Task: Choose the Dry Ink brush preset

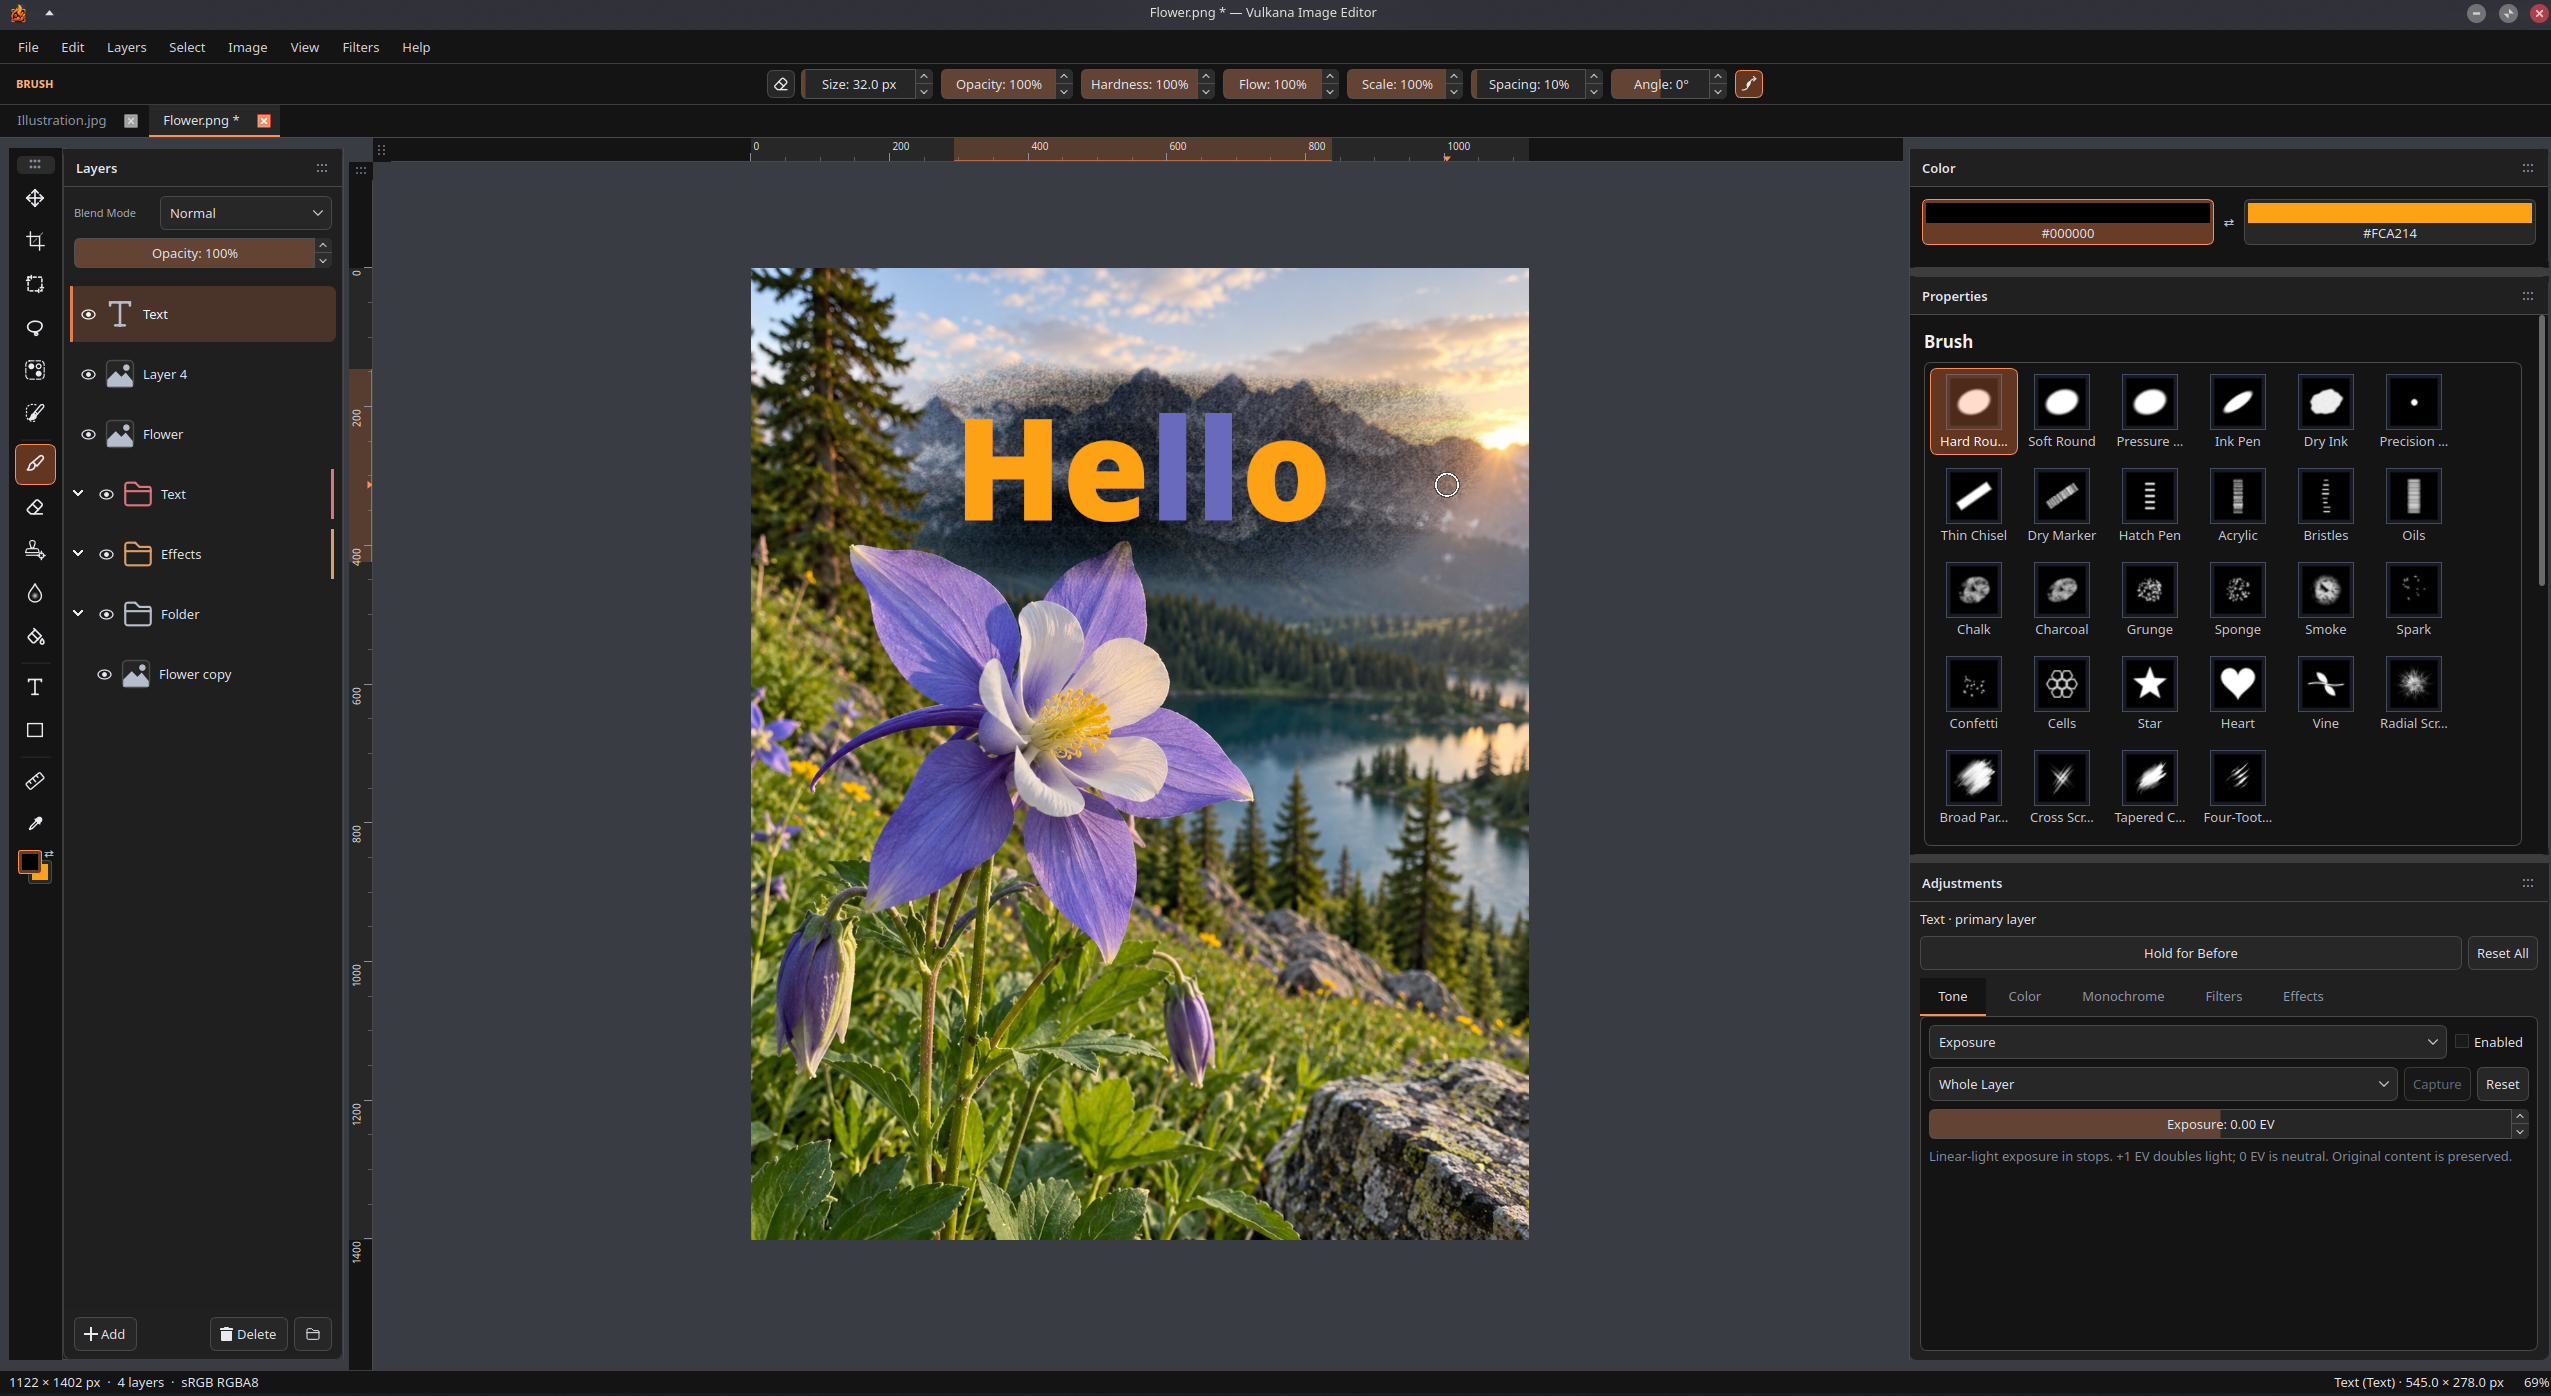Action: 2325,411
